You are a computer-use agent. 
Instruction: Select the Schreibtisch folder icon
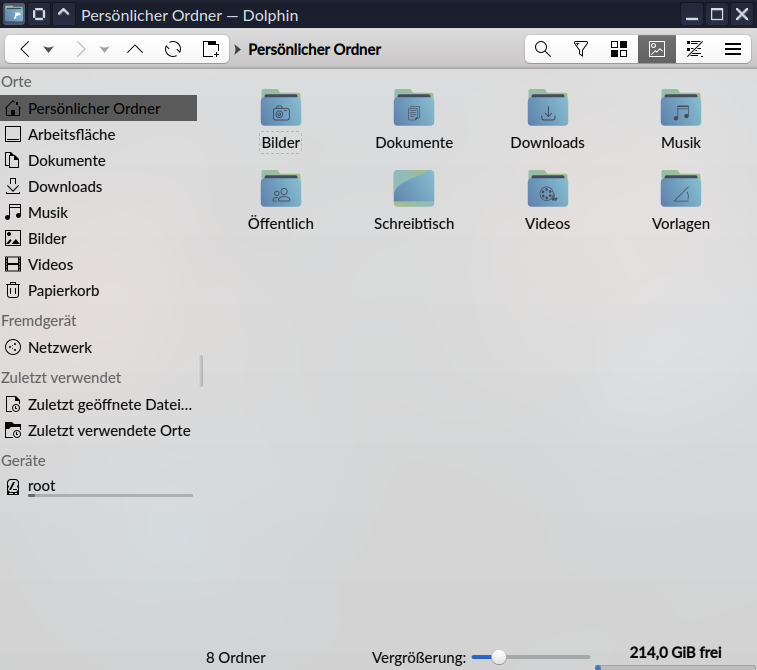tap(414, 189)
